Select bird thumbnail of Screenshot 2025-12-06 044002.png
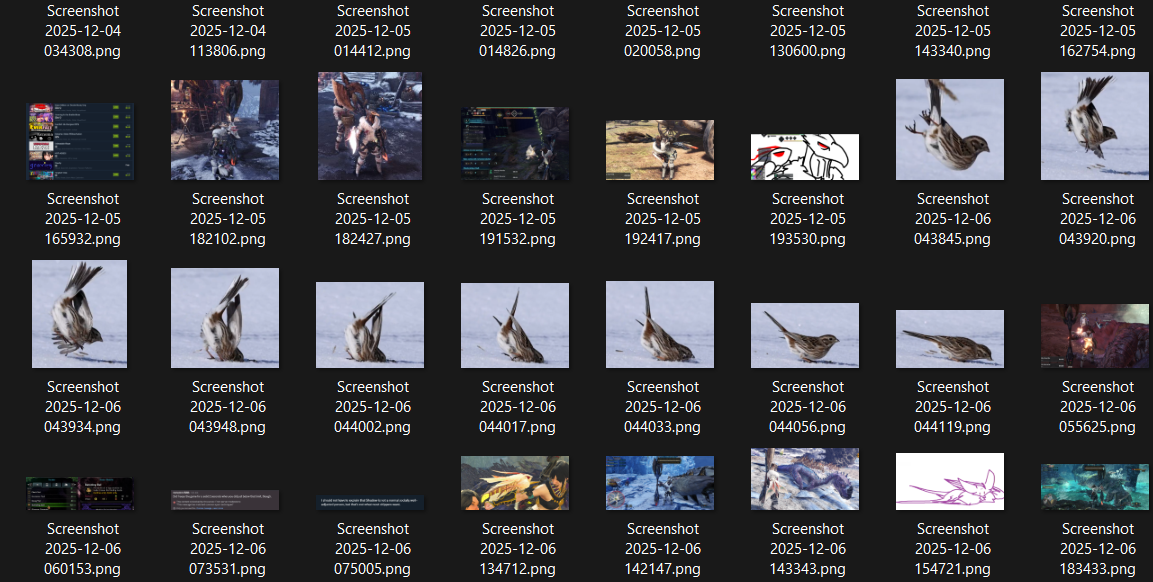The width and height of the screenshot is (1153, 582). (x=370, y=324)
